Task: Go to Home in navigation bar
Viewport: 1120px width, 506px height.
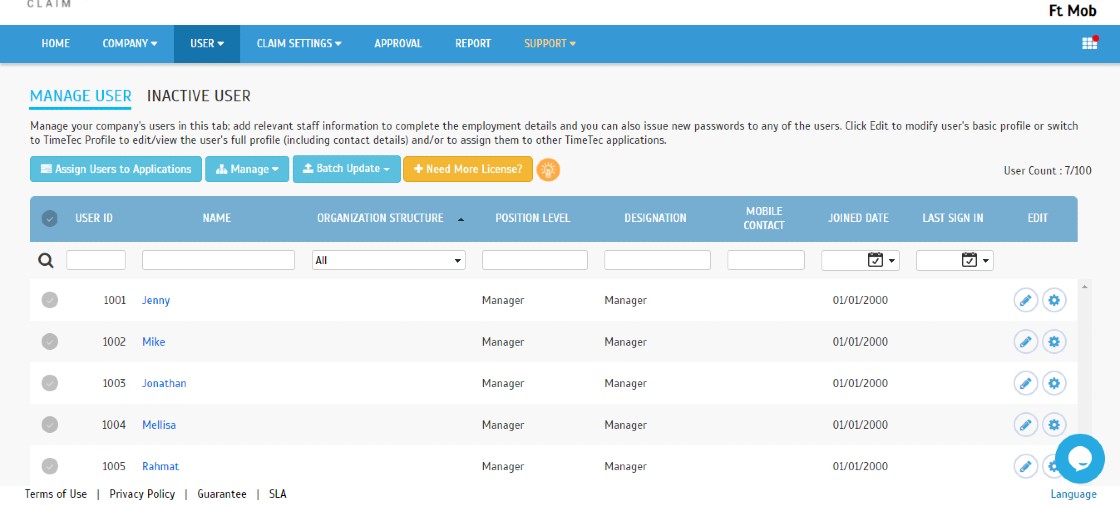Action: tap(56, 44)
